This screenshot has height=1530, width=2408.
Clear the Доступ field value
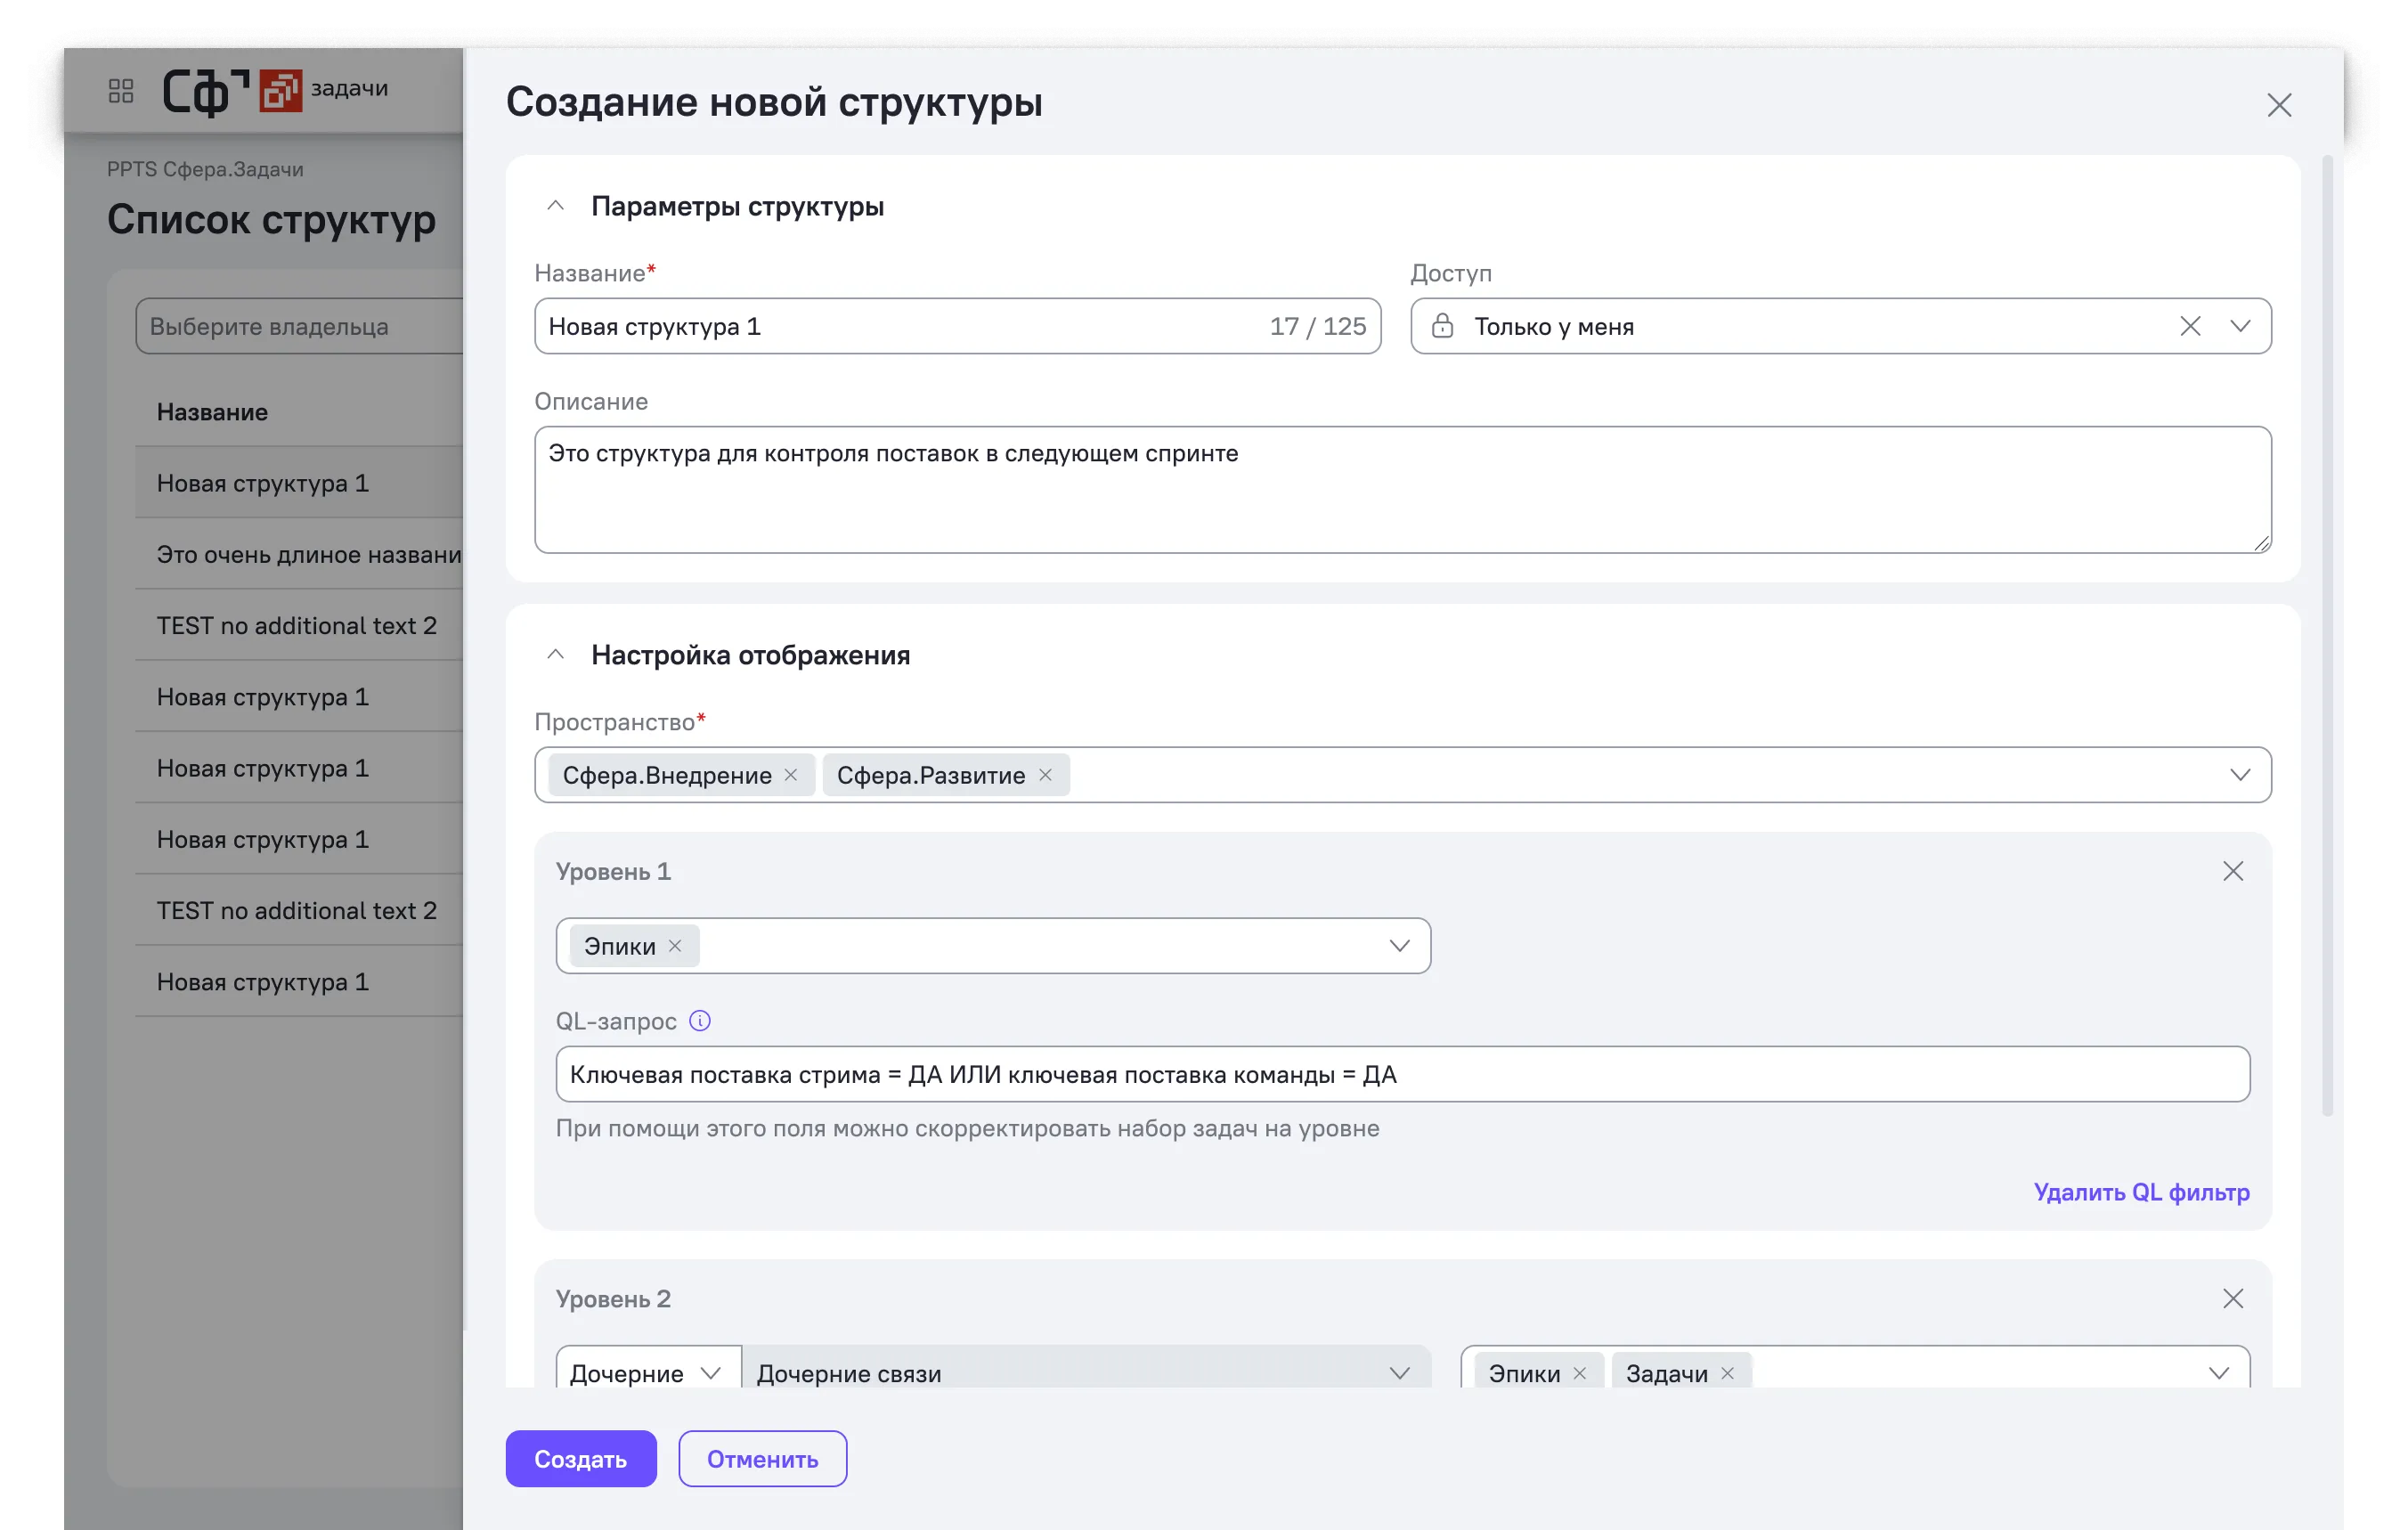click(x=2190, y=326)
